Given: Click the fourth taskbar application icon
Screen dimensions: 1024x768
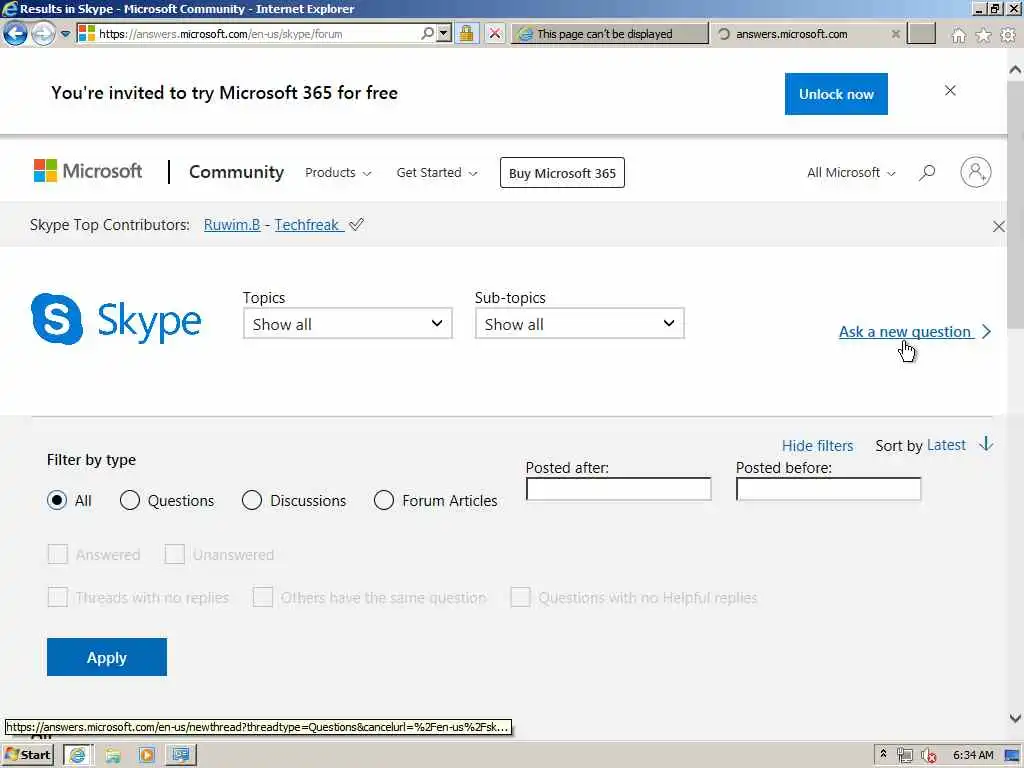Looking at the screenshot, I should coord(180,756).
